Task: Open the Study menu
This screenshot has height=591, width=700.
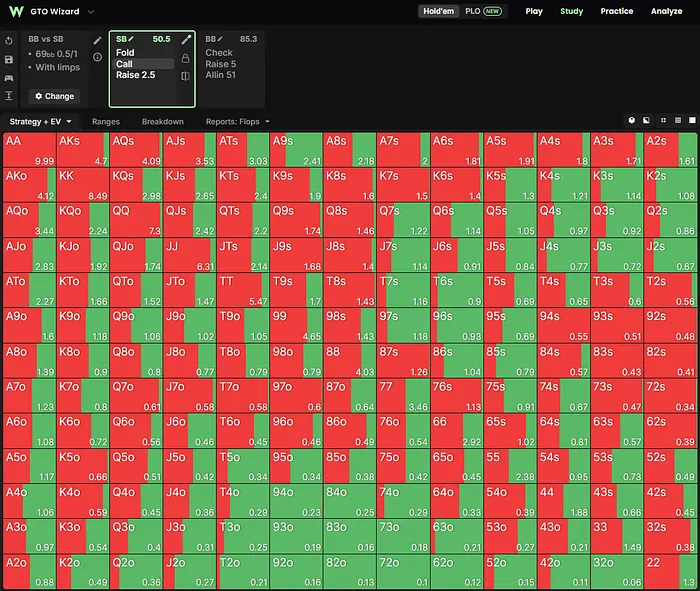Action: click(x=571, y=11)
